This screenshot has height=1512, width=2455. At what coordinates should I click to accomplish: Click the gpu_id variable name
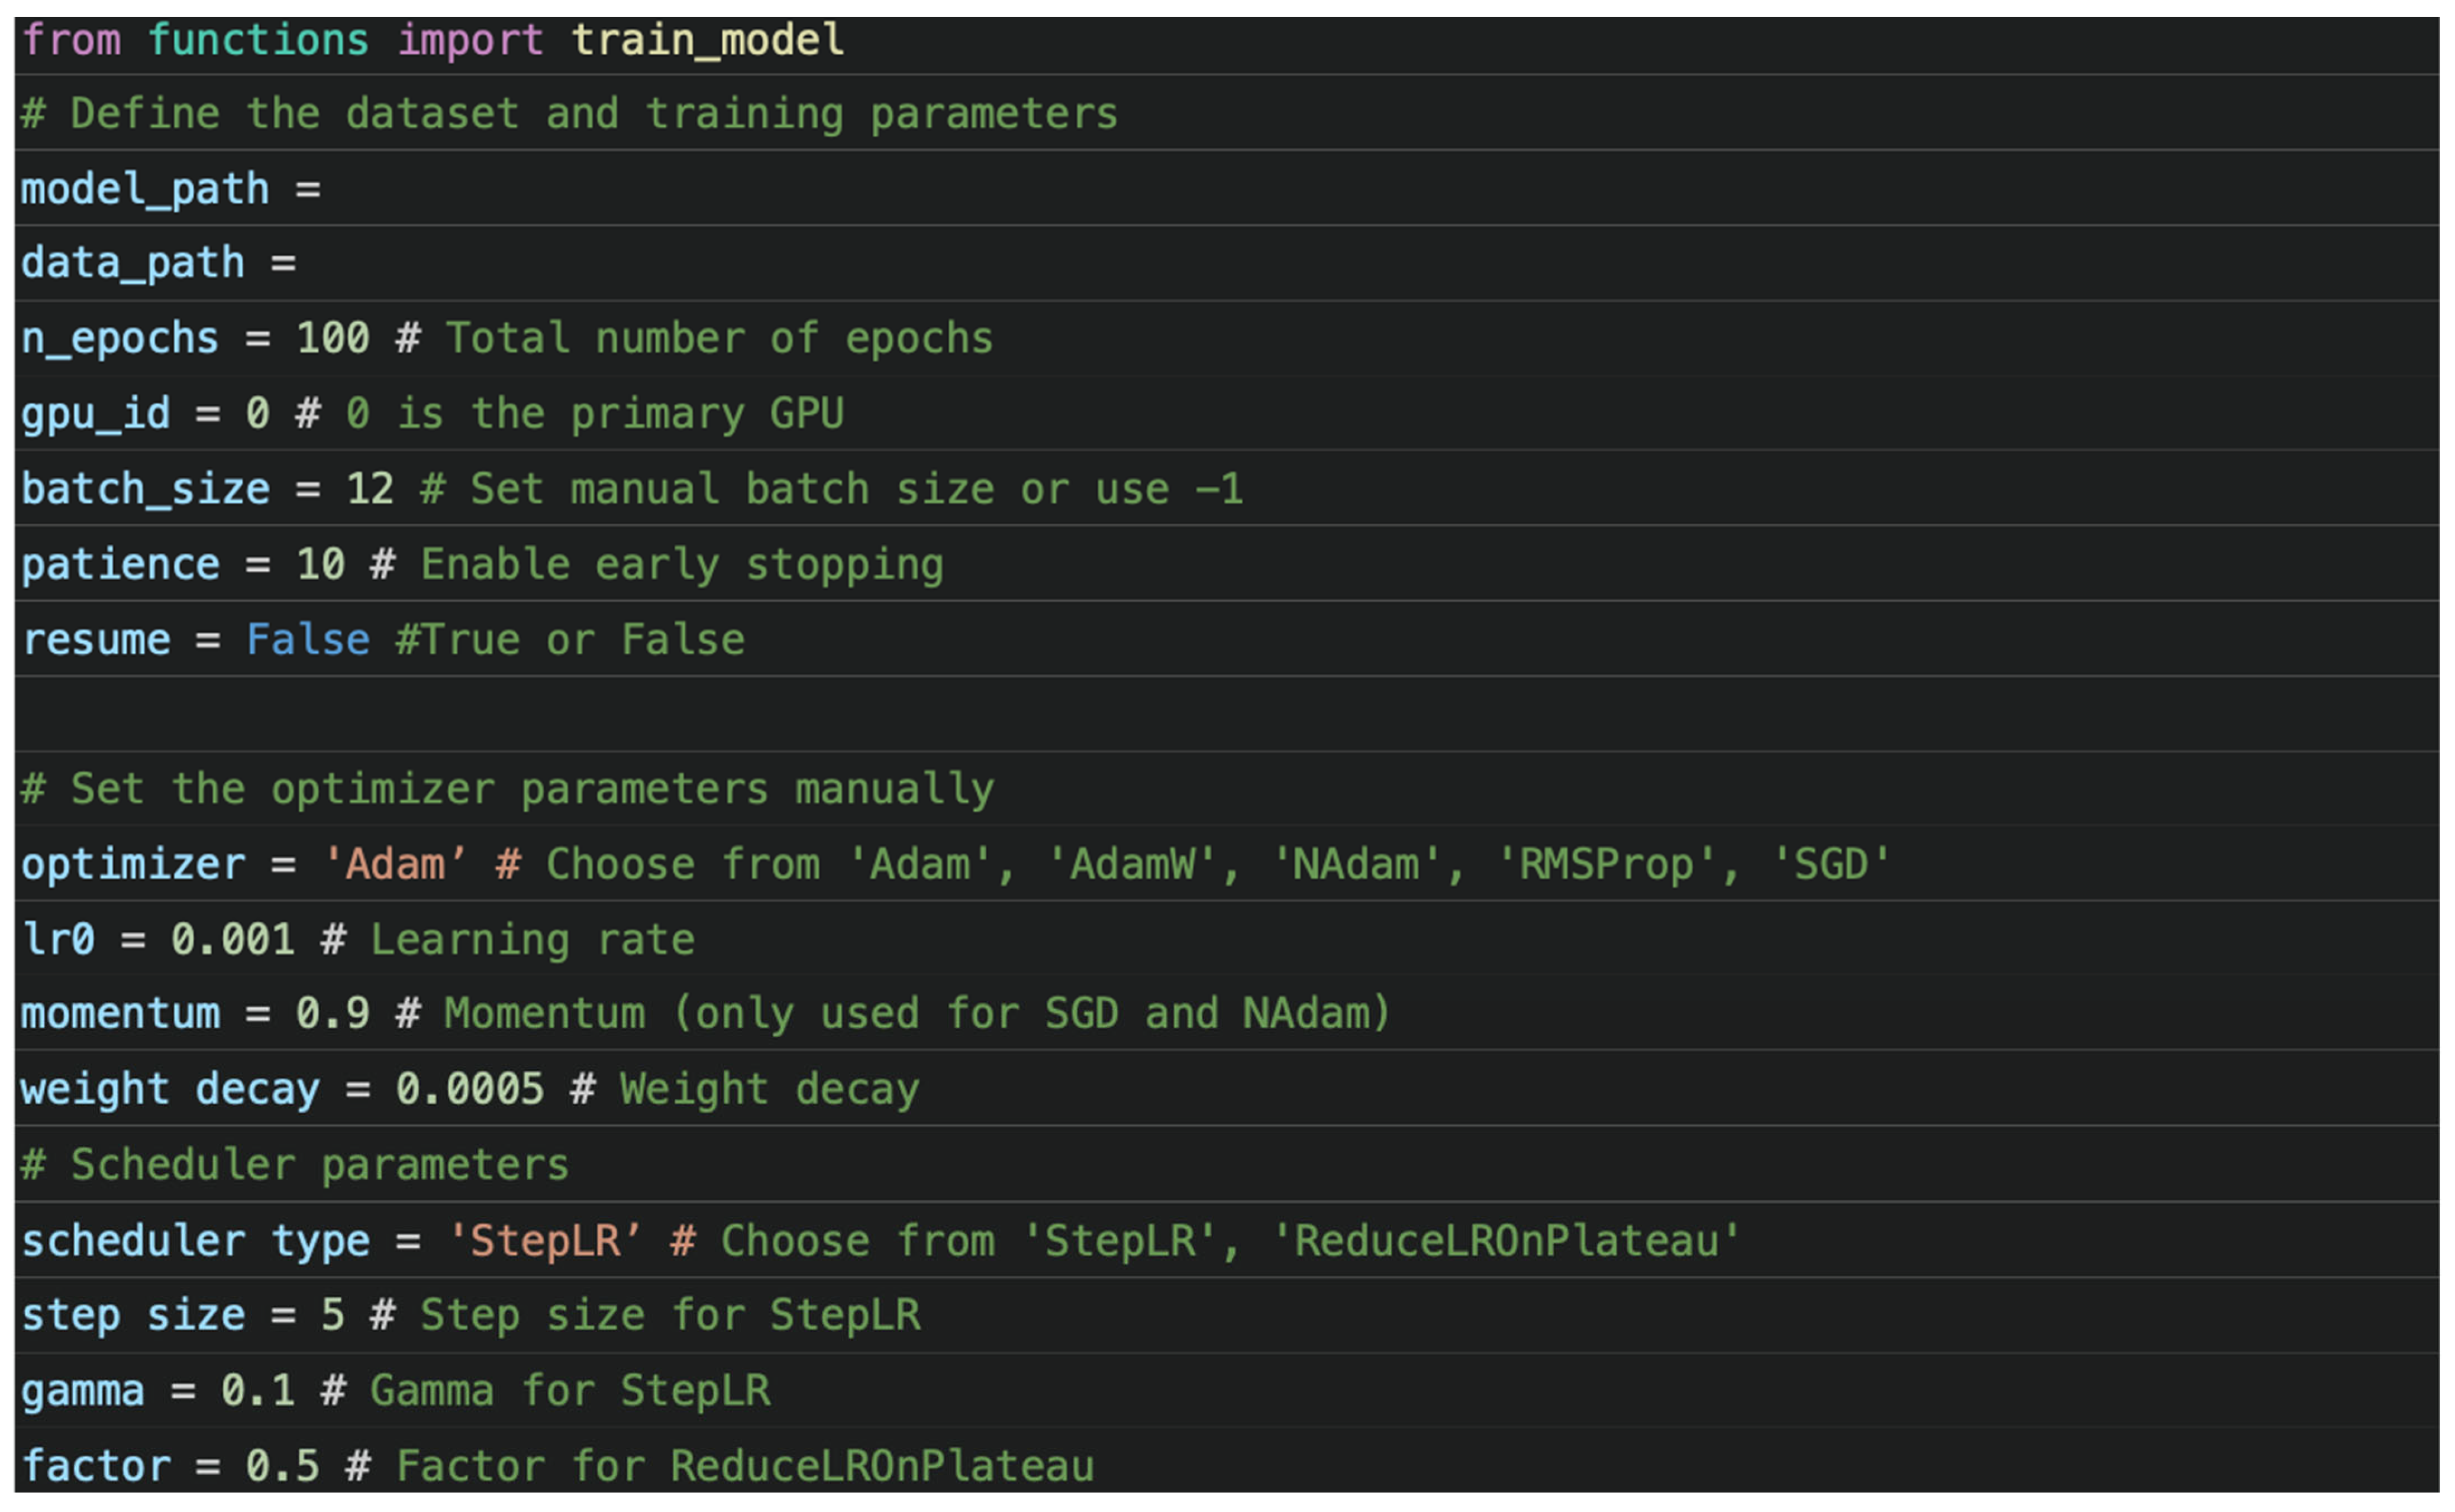[x=96, y=414]
